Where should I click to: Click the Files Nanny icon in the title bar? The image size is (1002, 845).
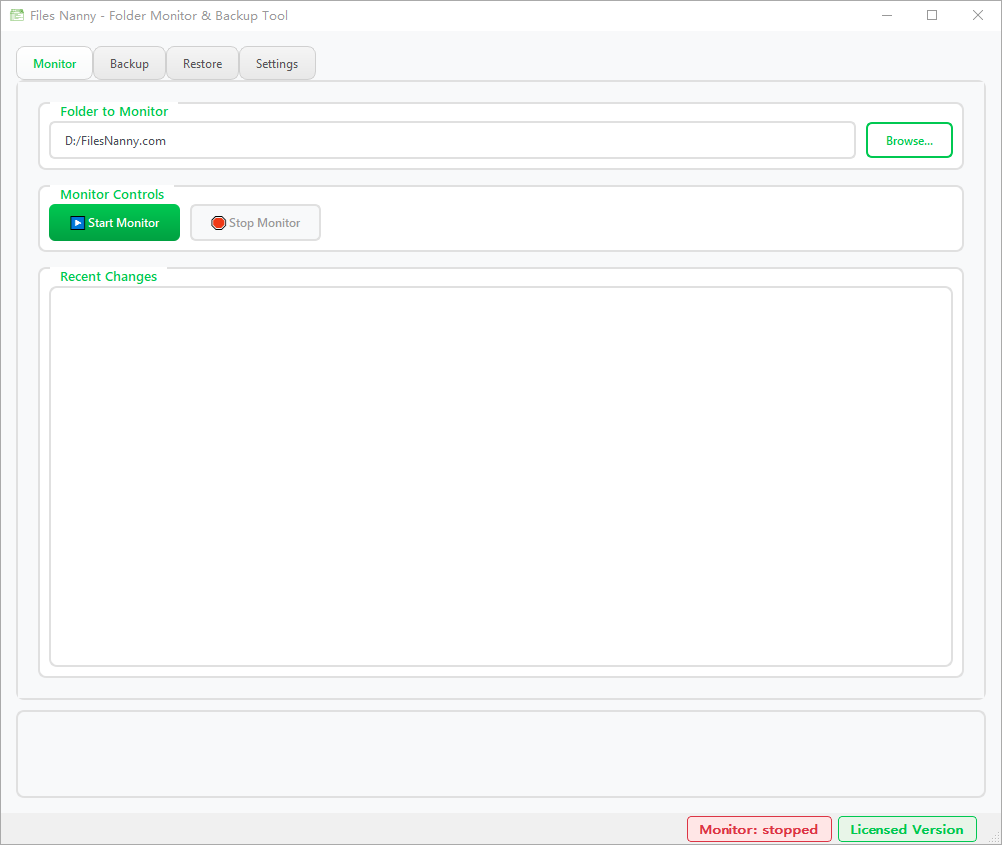pyautogui.click(x=16, y=15)
